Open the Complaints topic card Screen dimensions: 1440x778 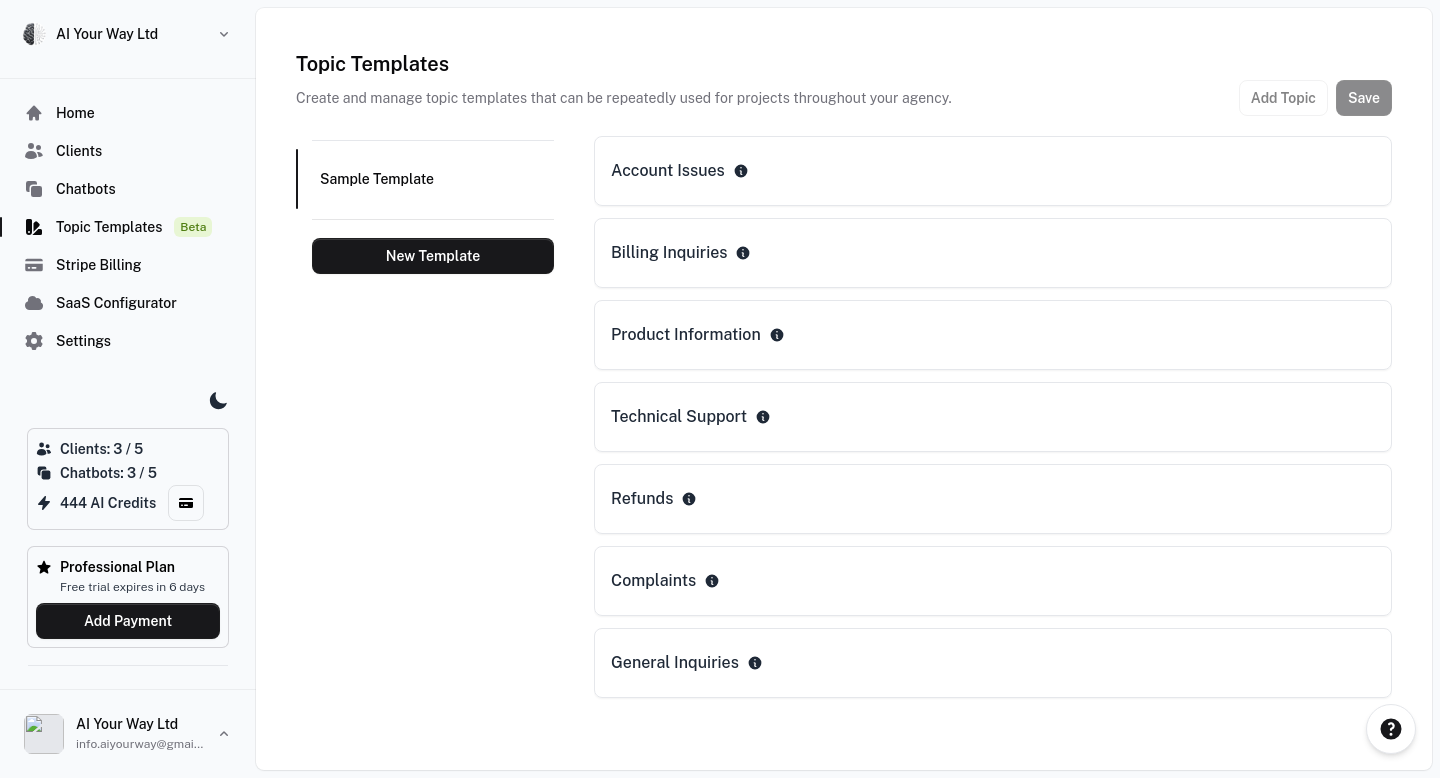pyautogui.click(x=992, y=581)
